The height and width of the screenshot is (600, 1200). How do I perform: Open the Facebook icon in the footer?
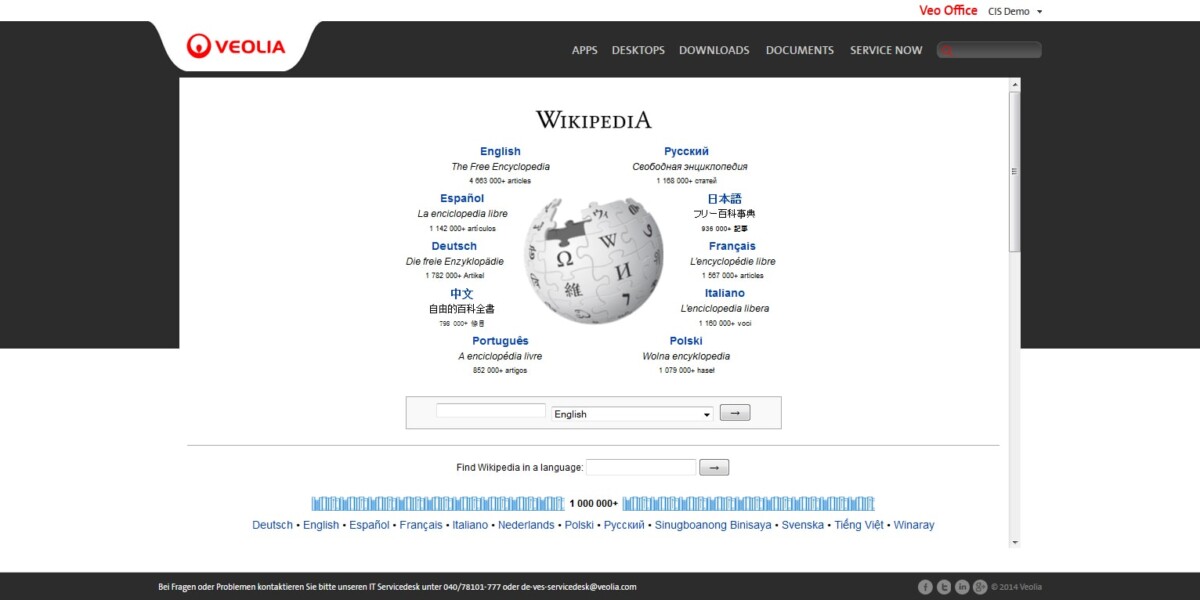(x=925, y=587)
